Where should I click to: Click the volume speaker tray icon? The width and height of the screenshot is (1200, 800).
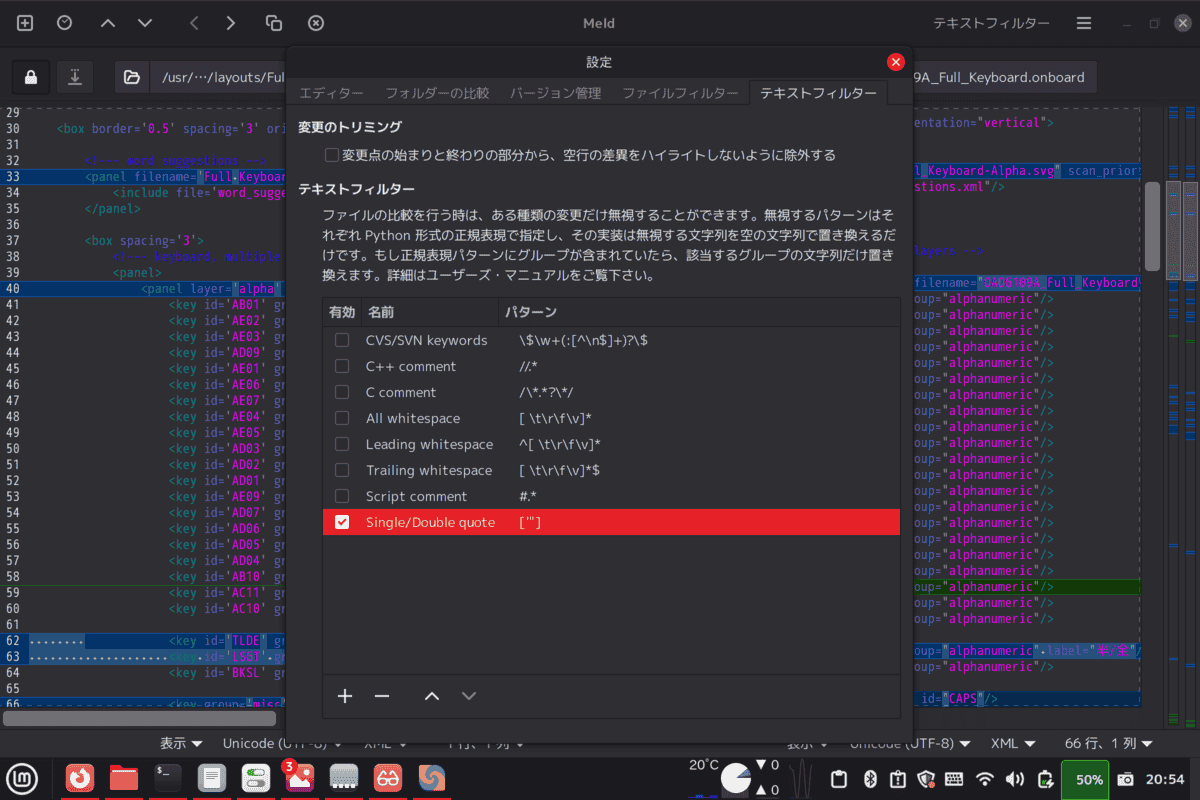1014,779
